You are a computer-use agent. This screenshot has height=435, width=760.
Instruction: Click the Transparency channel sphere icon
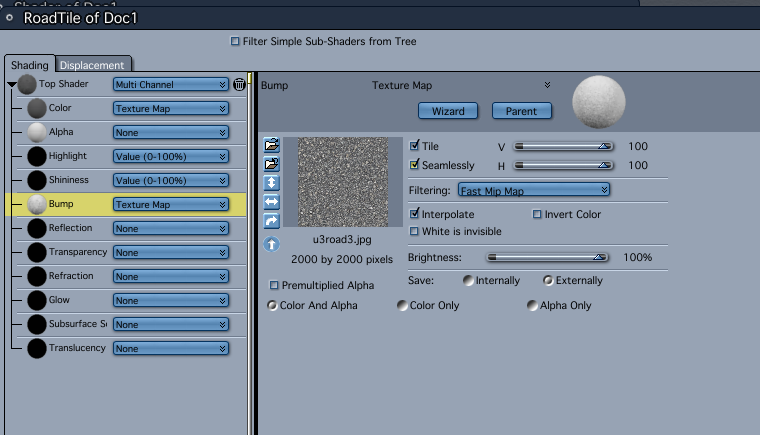[x=37, y=252]
